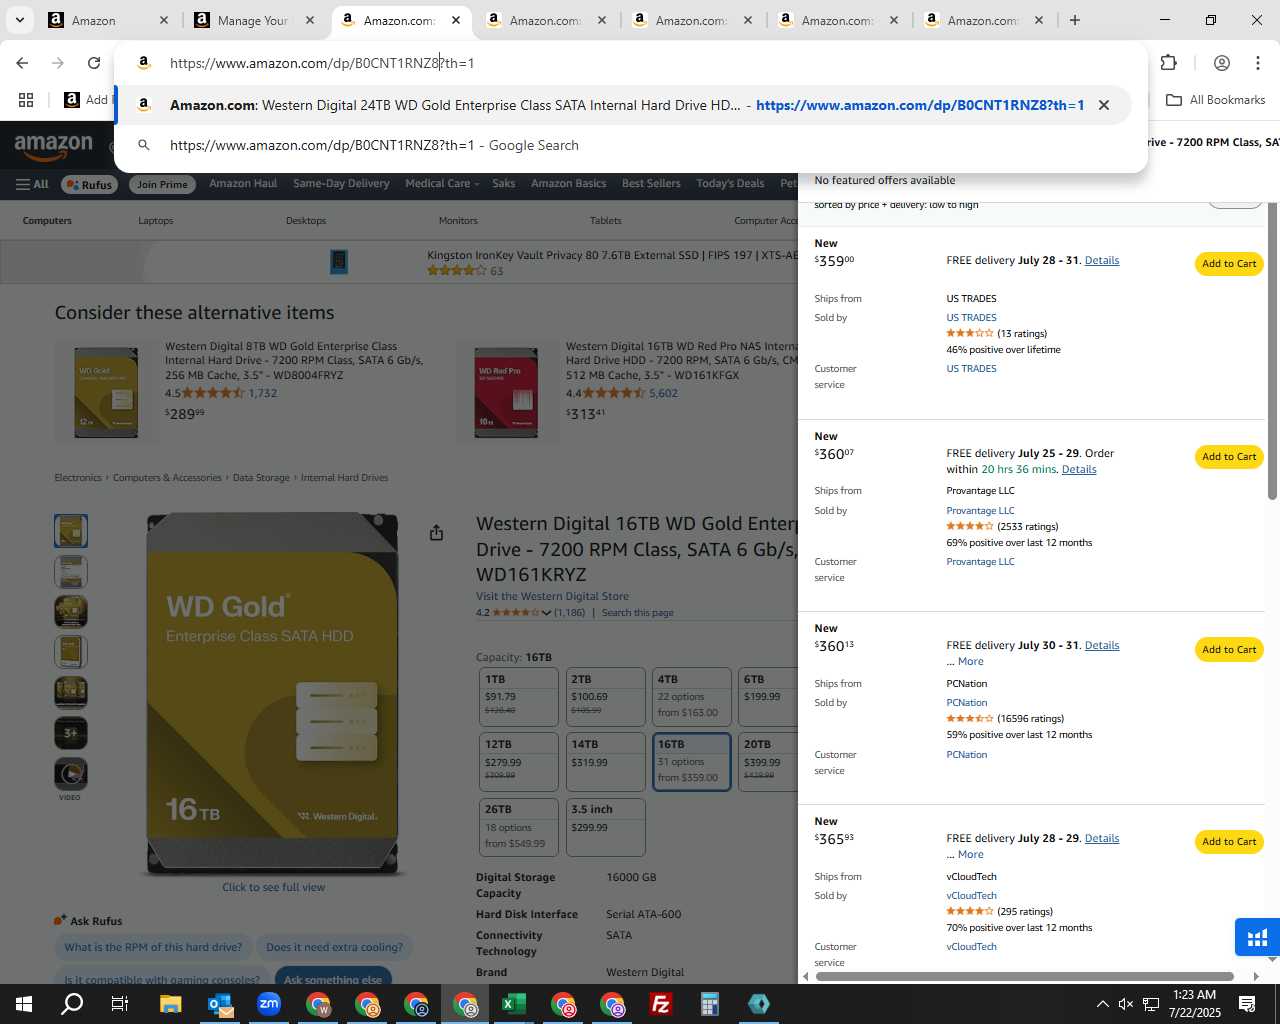Viewport: 1280px width, 1024px height.
Task: Open Rufus assistant button
Action: (x=89, y=184)
